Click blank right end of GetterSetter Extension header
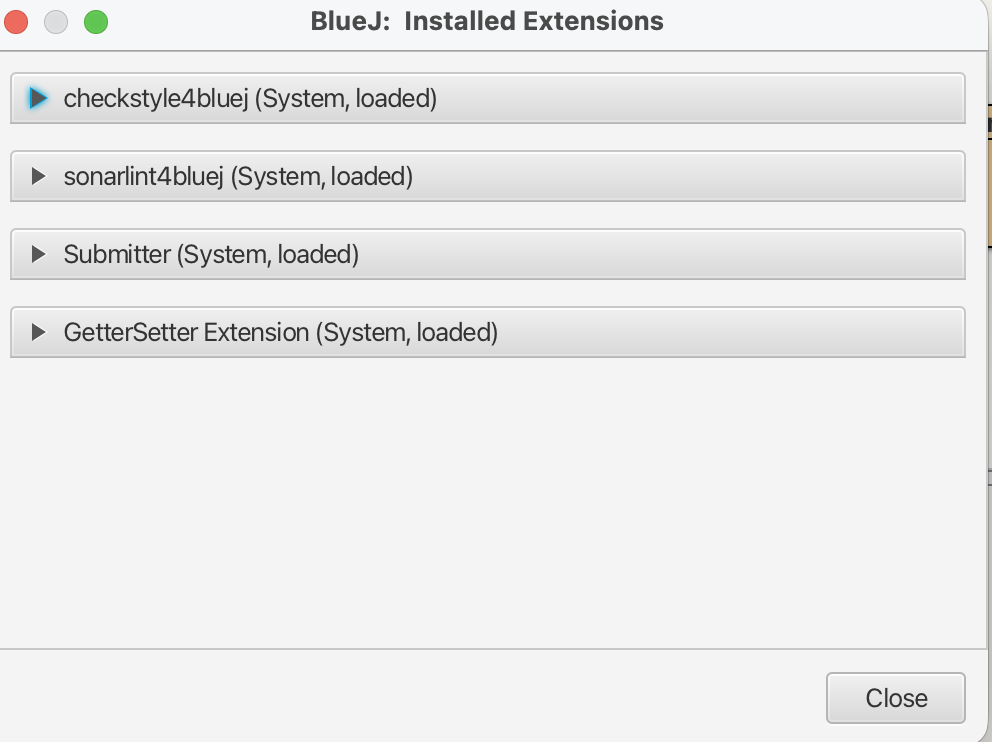 (800, 333)
